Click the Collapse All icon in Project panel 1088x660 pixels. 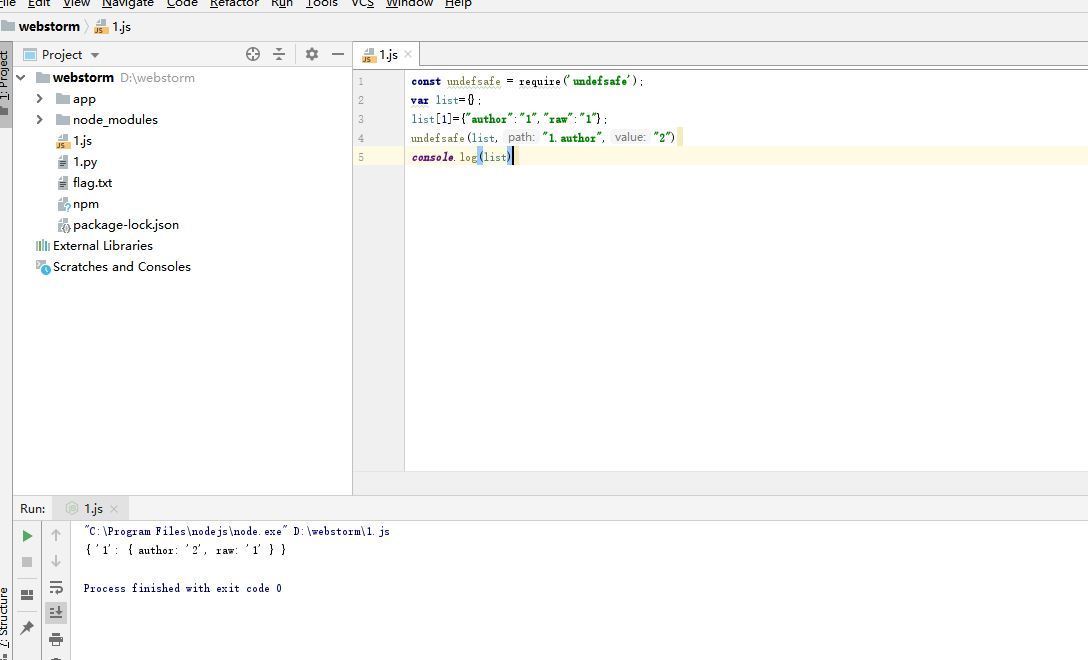coord(279,54)
